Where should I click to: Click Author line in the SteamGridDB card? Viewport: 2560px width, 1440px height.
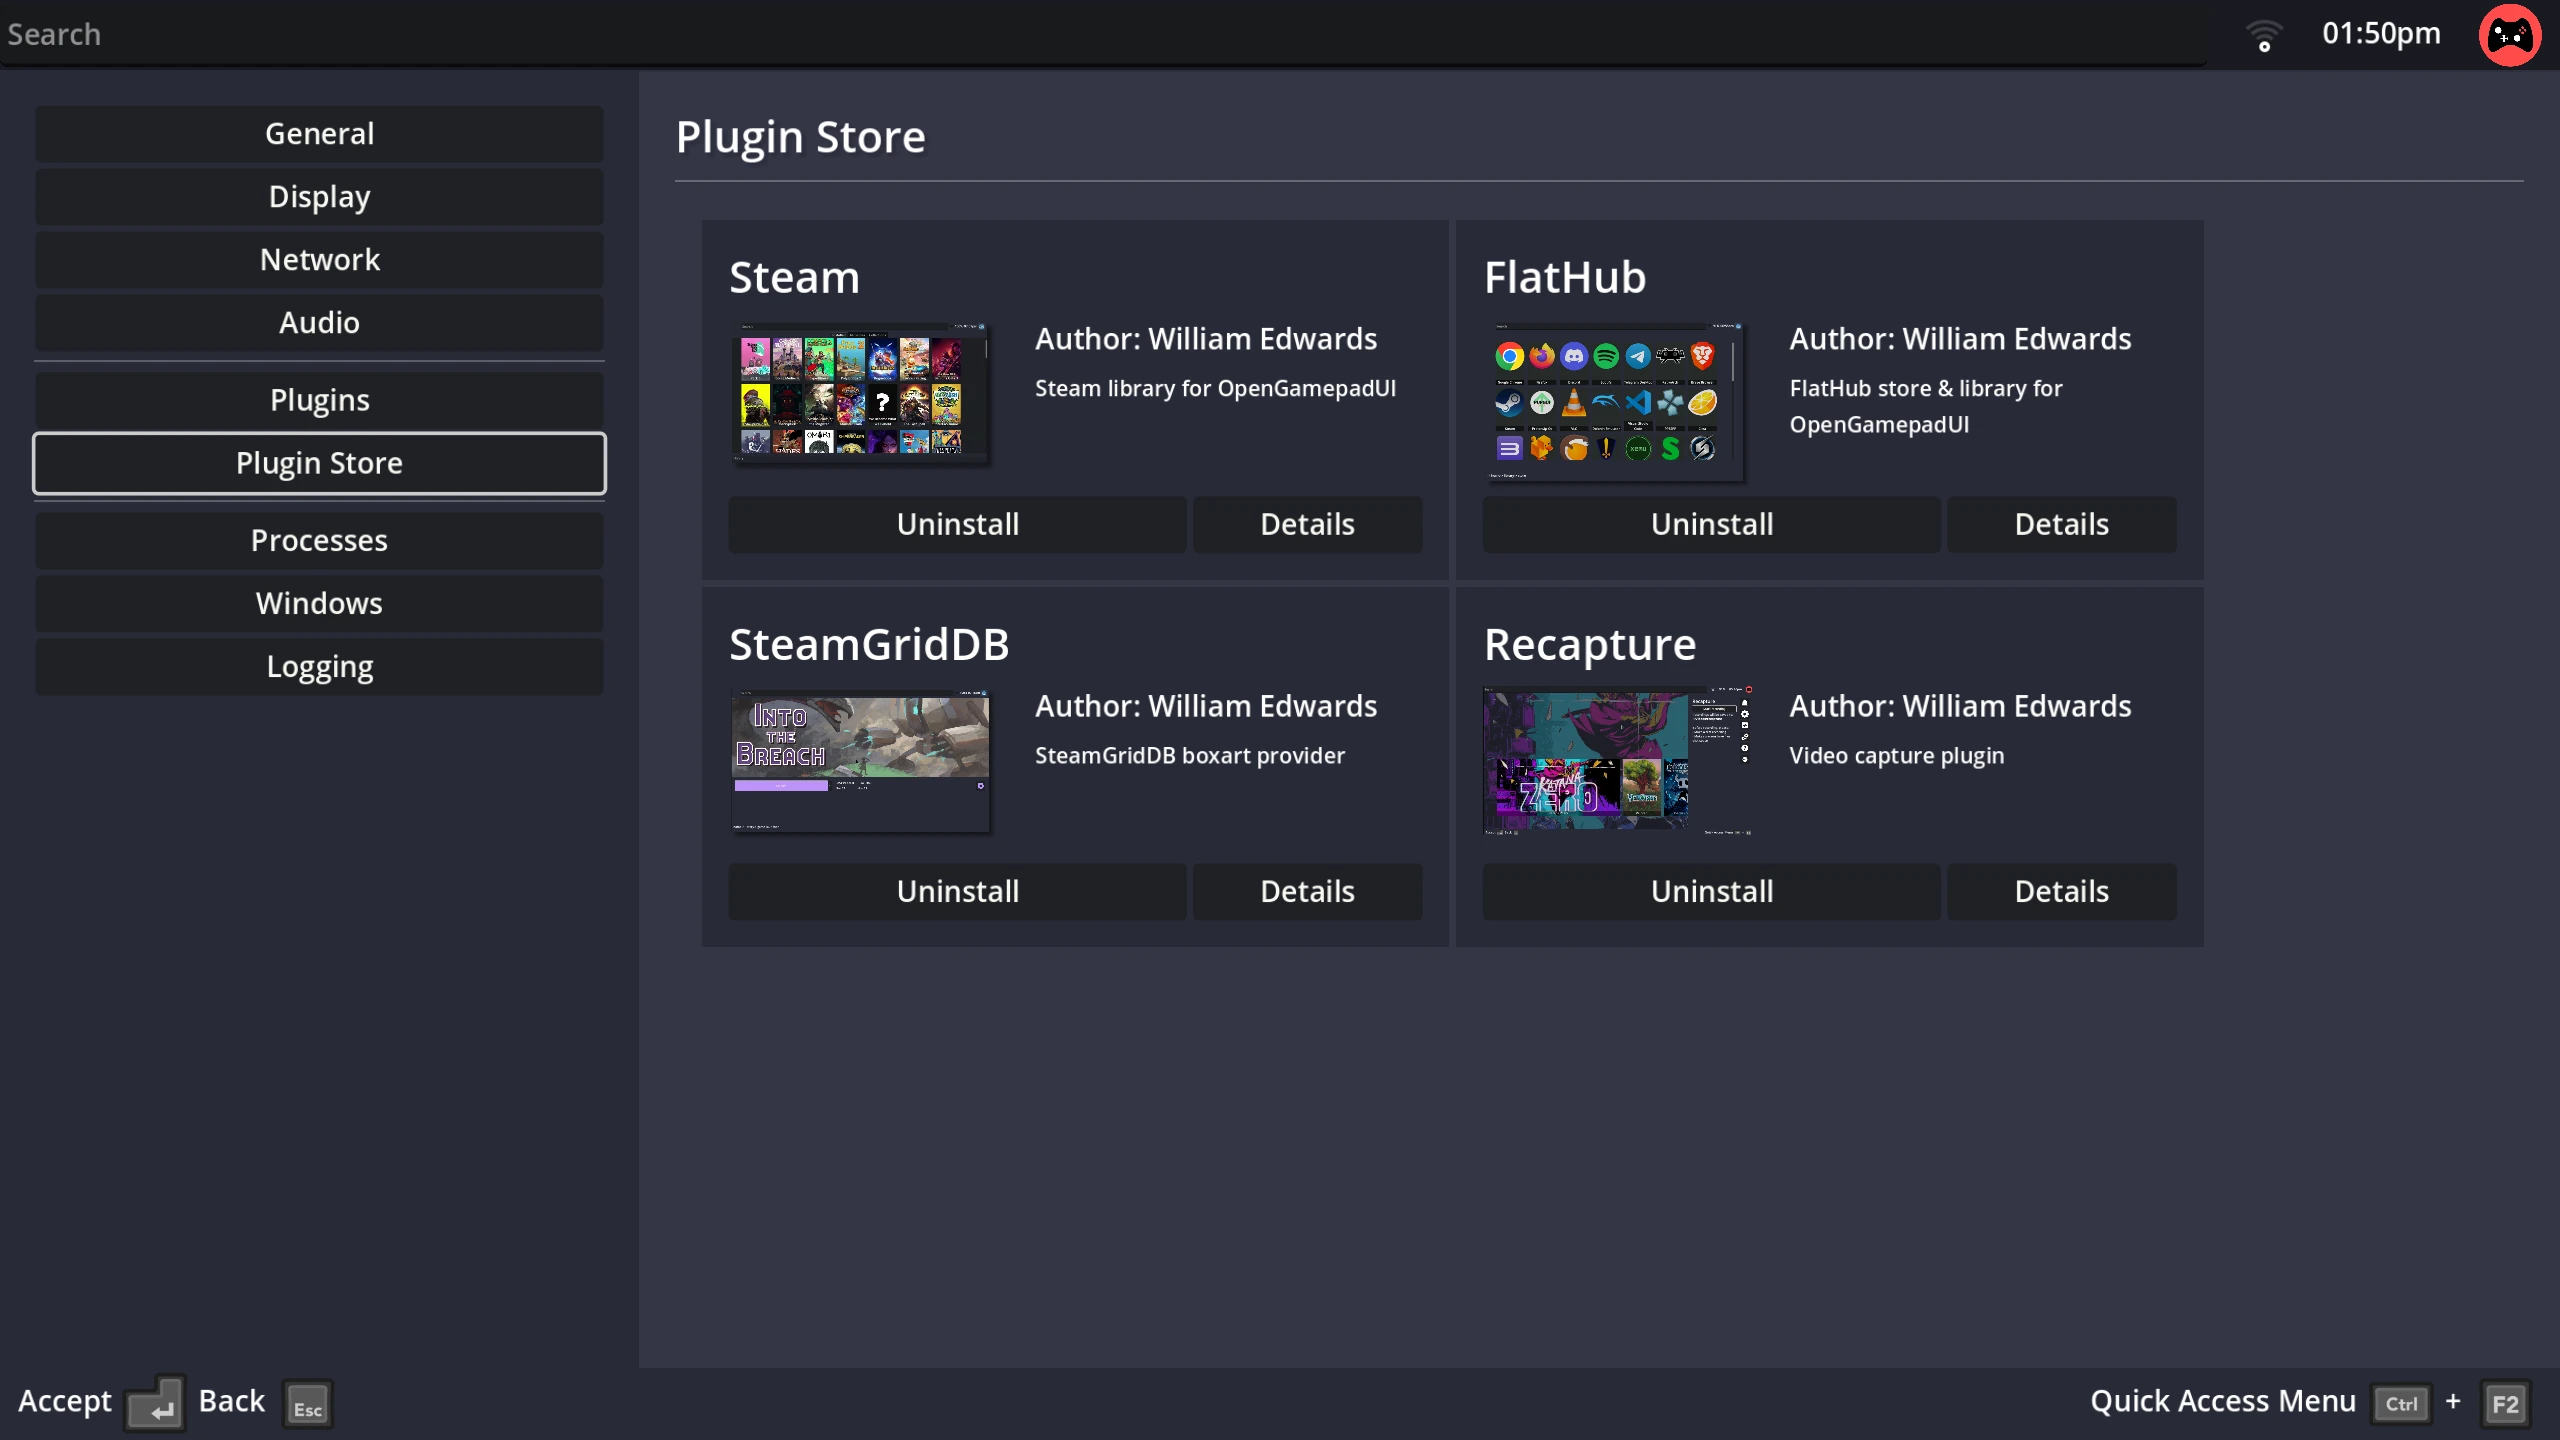[x=1205, y=706]
